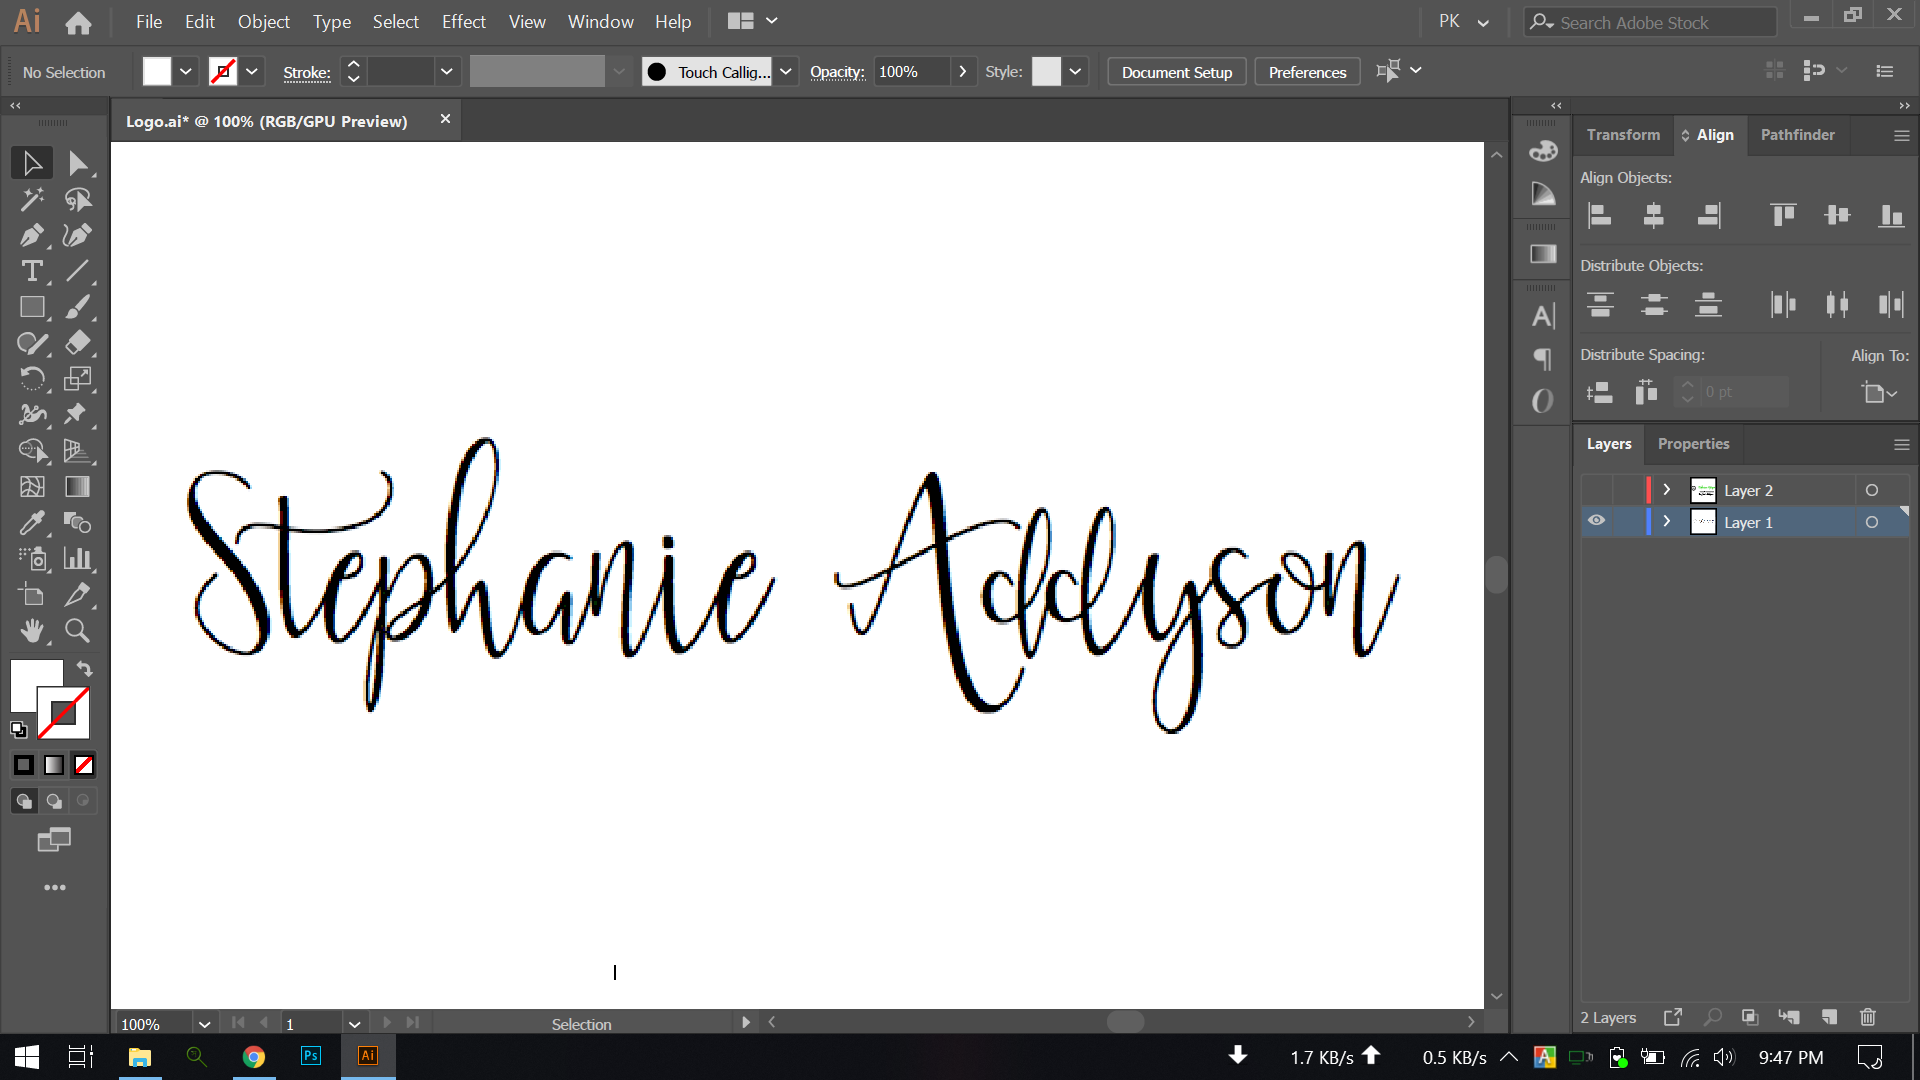Image resolution: width=1920 pixels, height=1080 pixels.
Task: Select the Curvature tool
Action: [x=78, y=235]
